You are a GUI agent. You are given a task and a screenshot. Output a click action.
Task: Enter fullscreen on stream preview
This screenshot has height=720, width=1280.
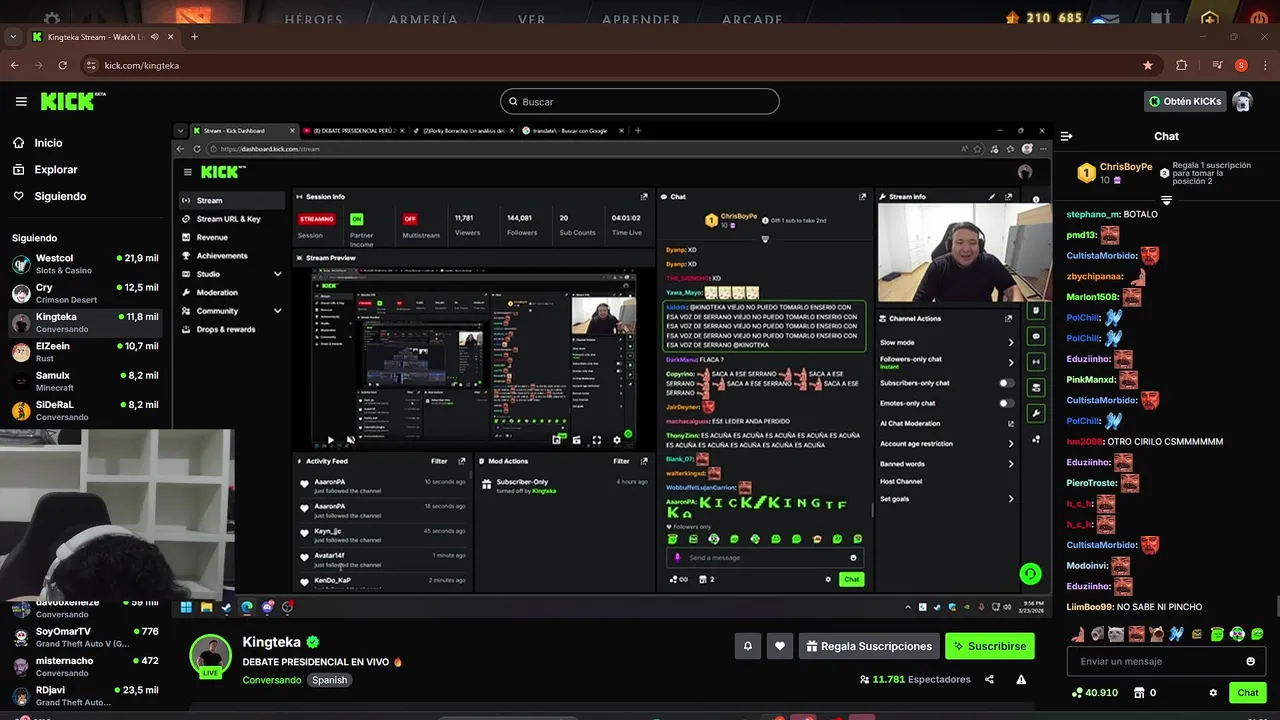coord(597,440)
